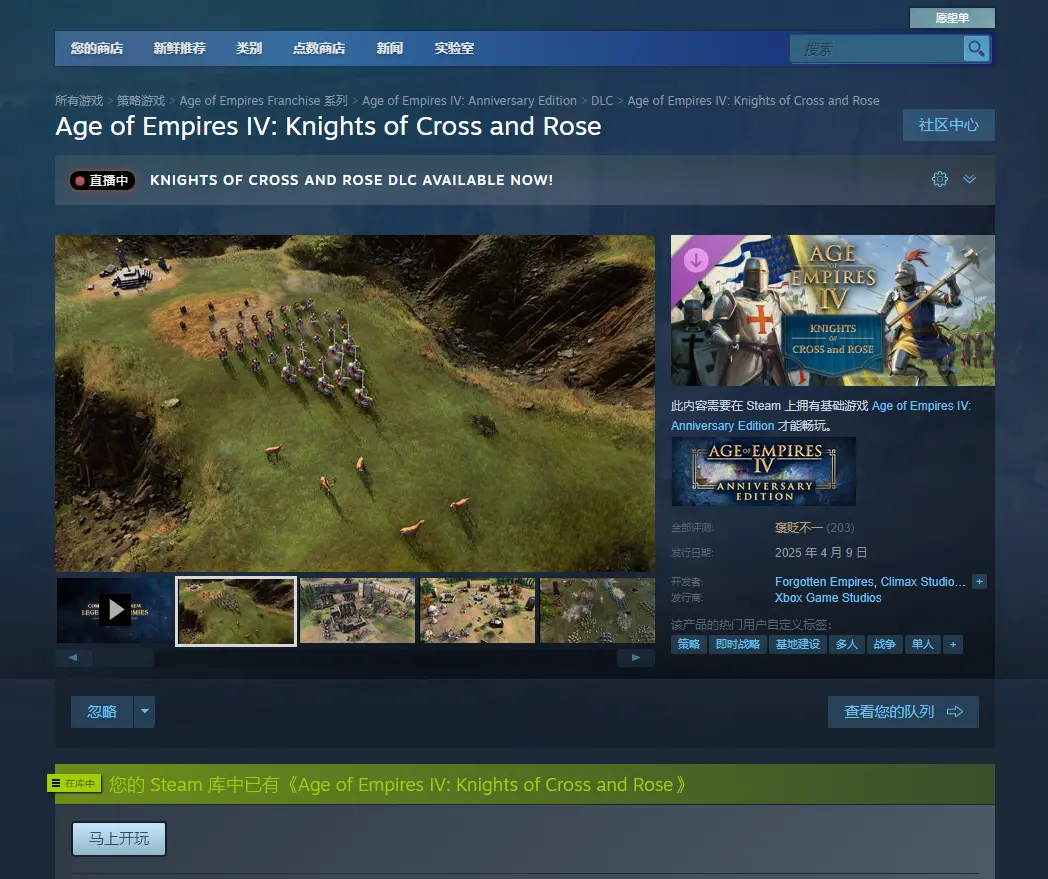Screen dimensions: 1048x879
Task: Select the grassy hill screenshot thumbnail
Action: click(x=236, y=611)
